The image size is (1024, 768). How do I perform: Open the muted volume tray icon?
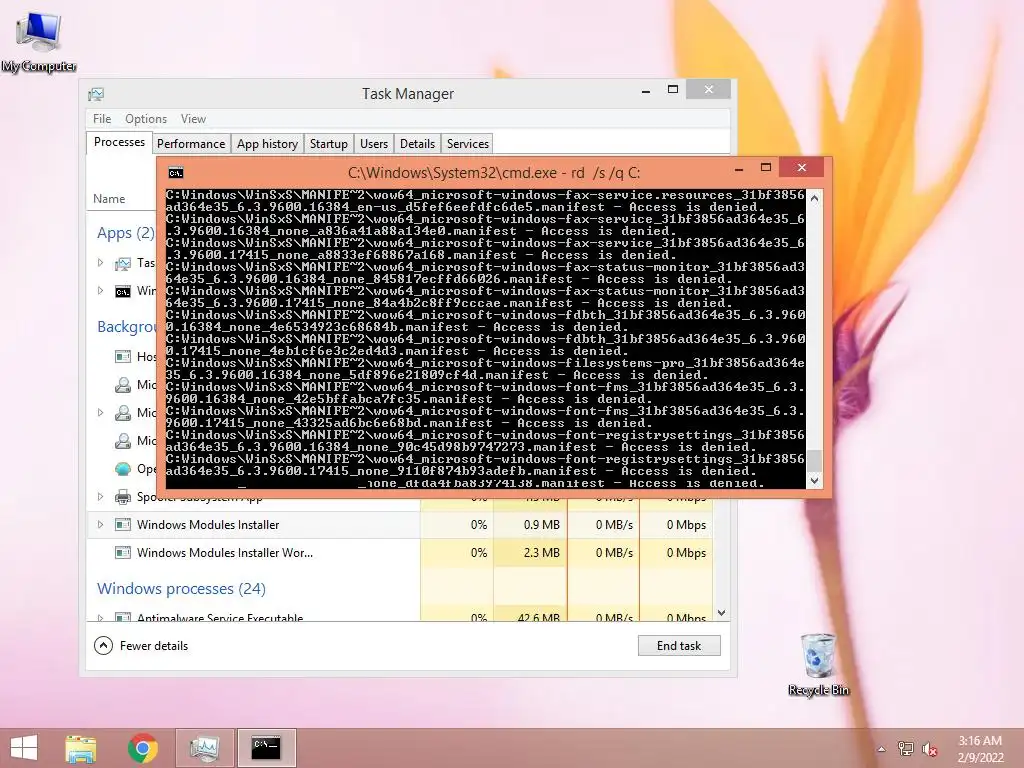pos(930,749)
